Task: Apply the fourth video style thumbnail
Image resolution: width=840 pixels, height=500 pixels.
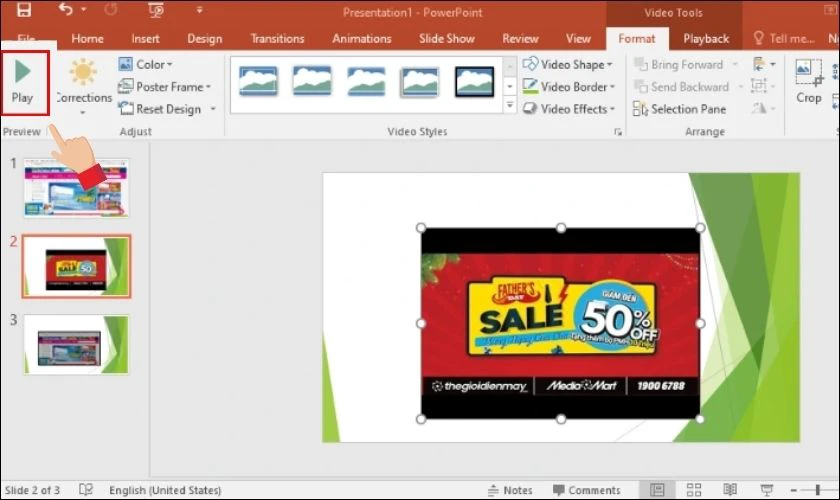Action: pos(419,82)
